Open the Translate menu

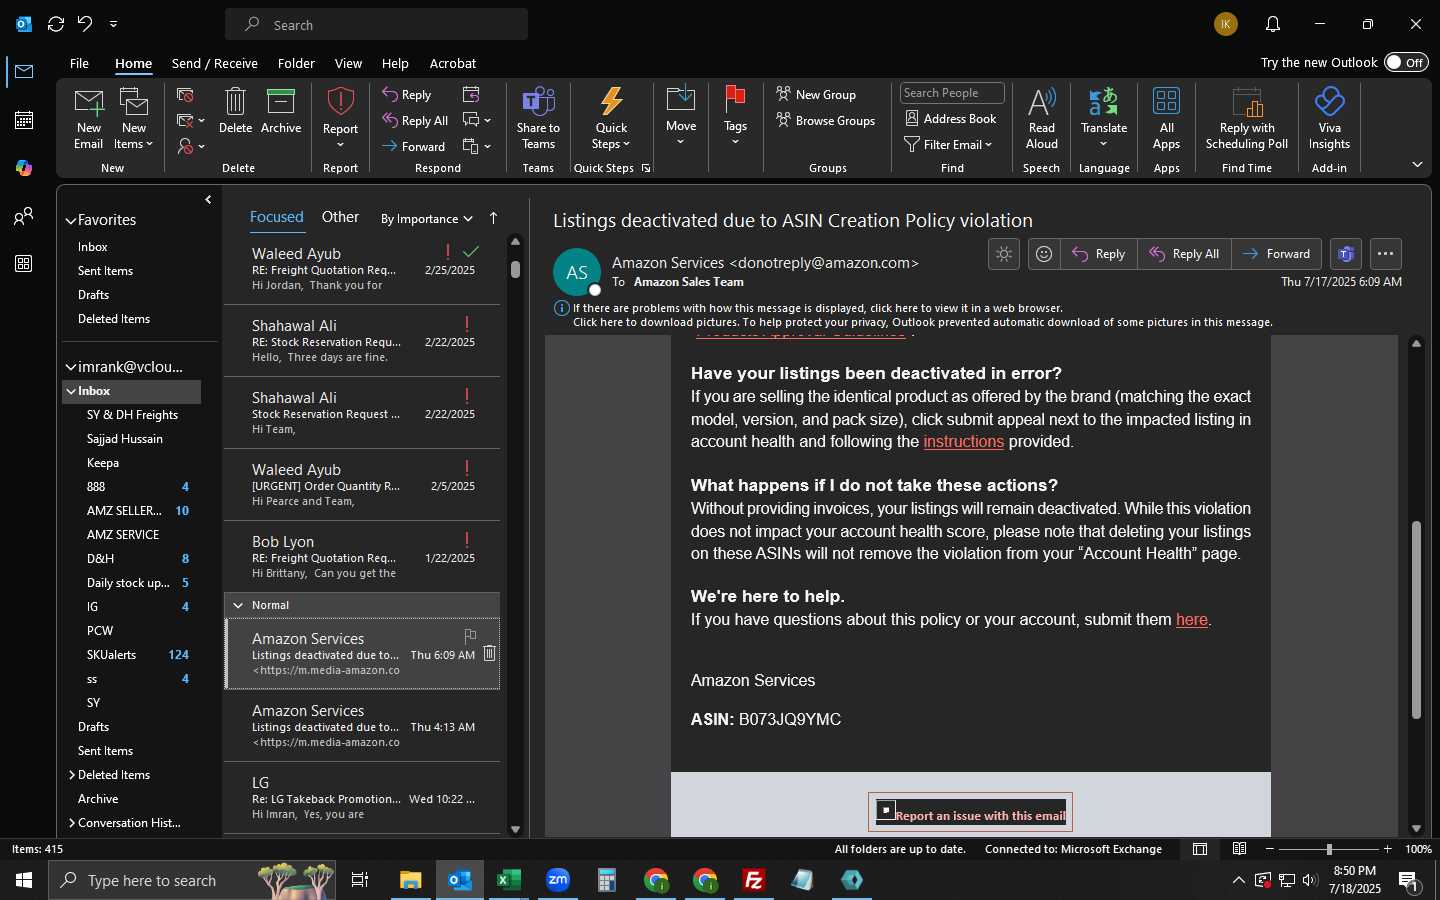tap(1104, 118)
